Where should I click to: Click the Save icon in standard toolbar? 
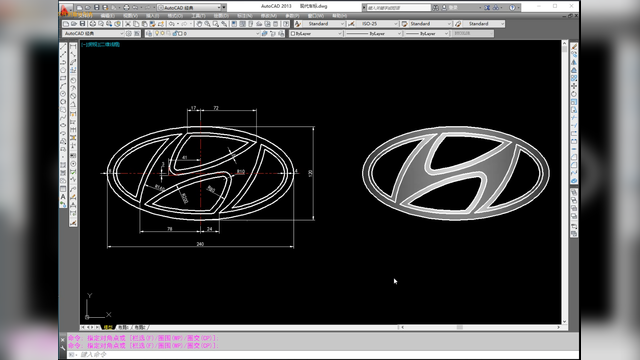82,24
